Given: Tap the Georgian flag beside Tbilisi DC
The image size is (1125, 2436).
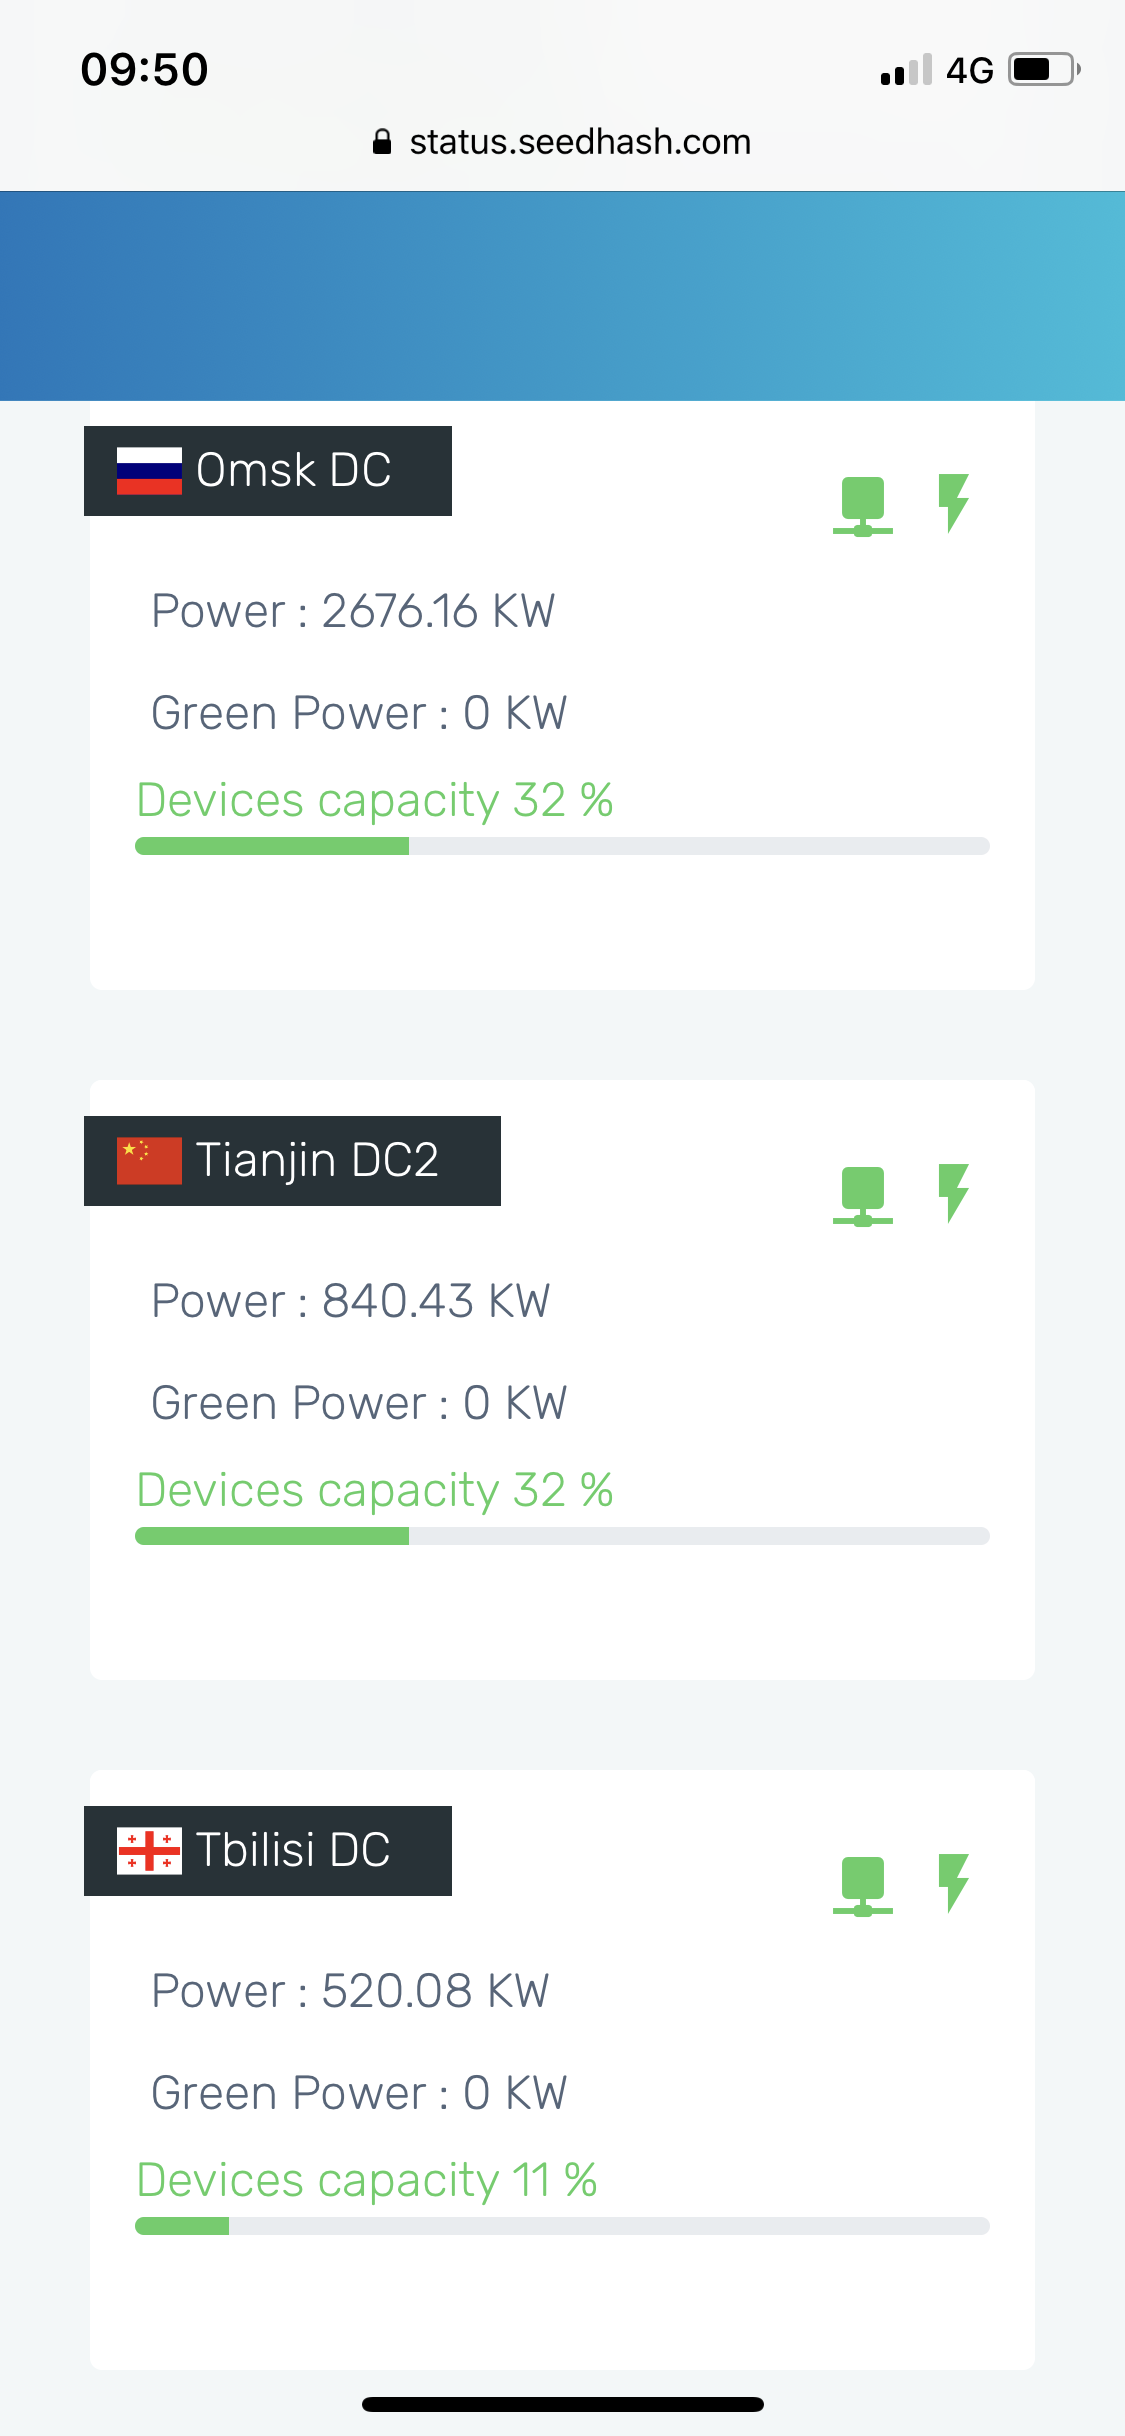Looking at the screenshot, I should coord(149,1851).
